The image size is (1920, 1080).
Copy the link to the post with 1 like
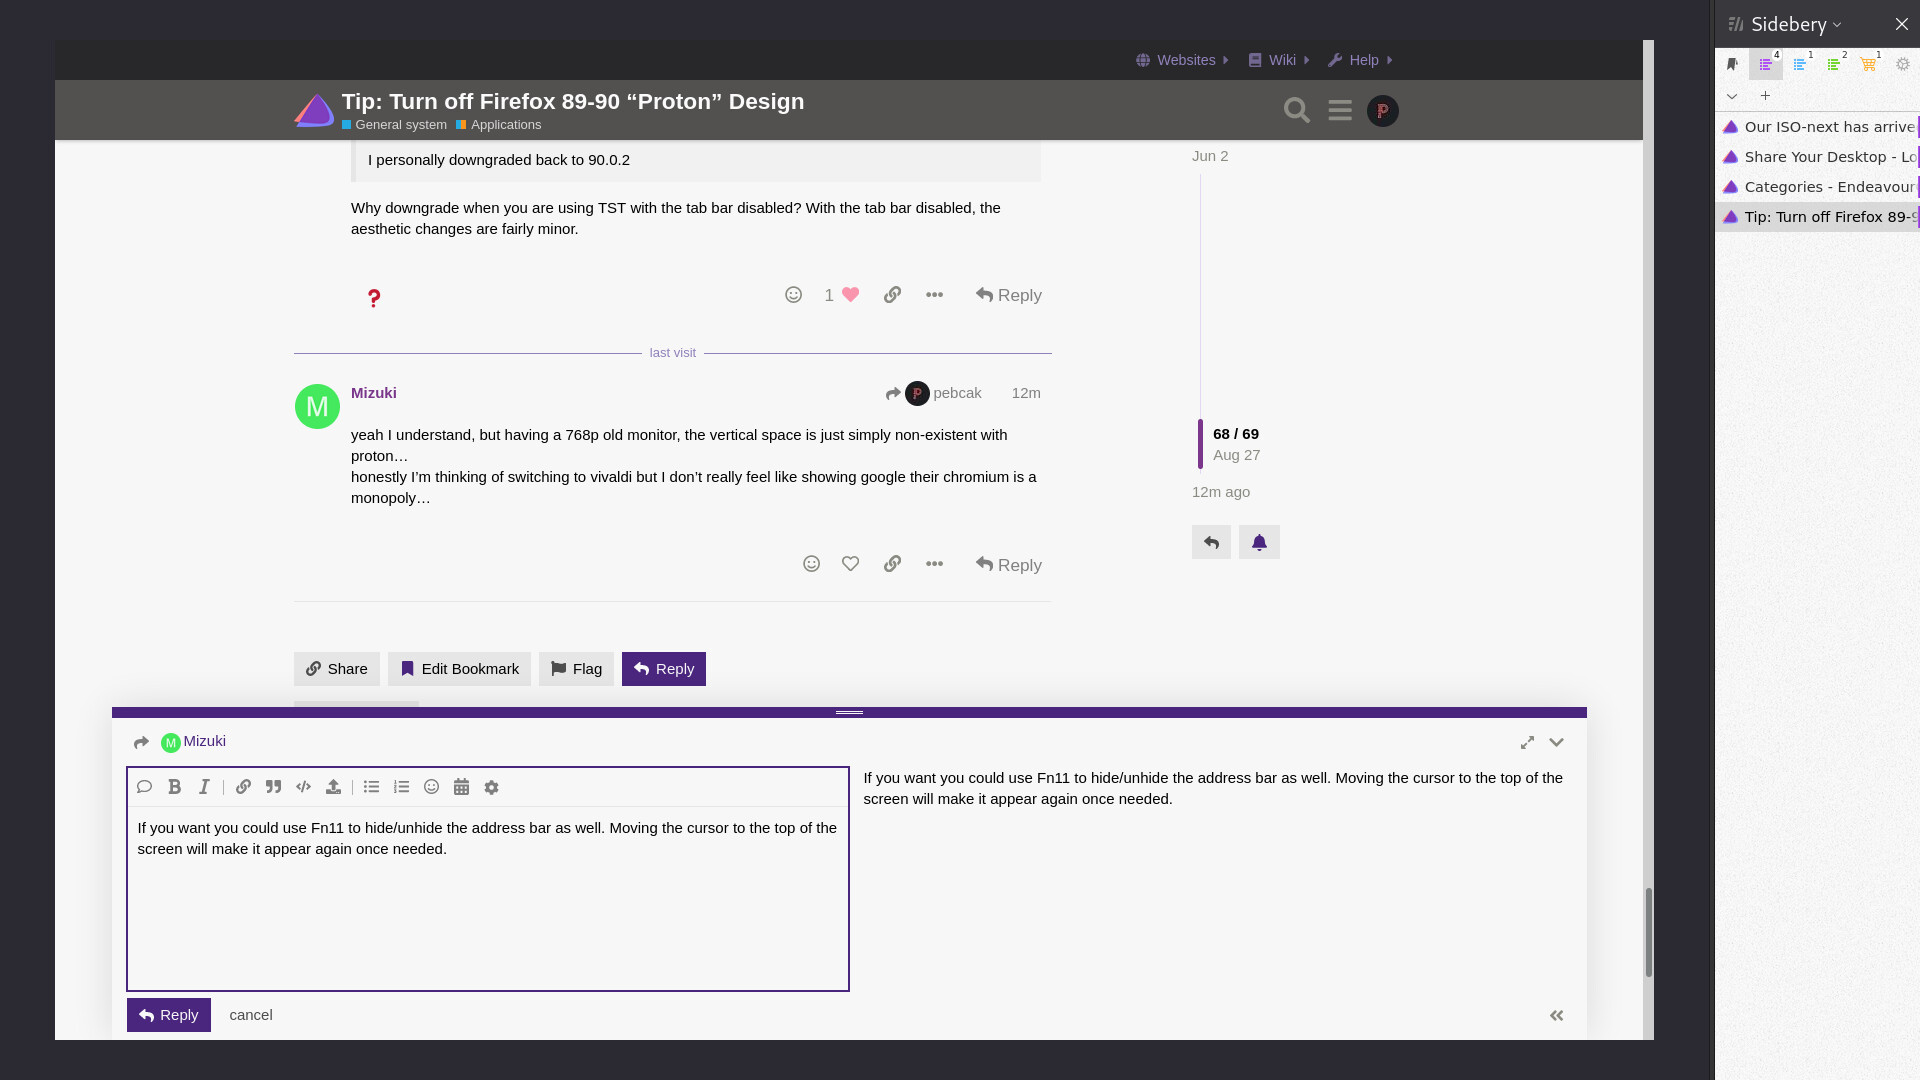point(892,295)
